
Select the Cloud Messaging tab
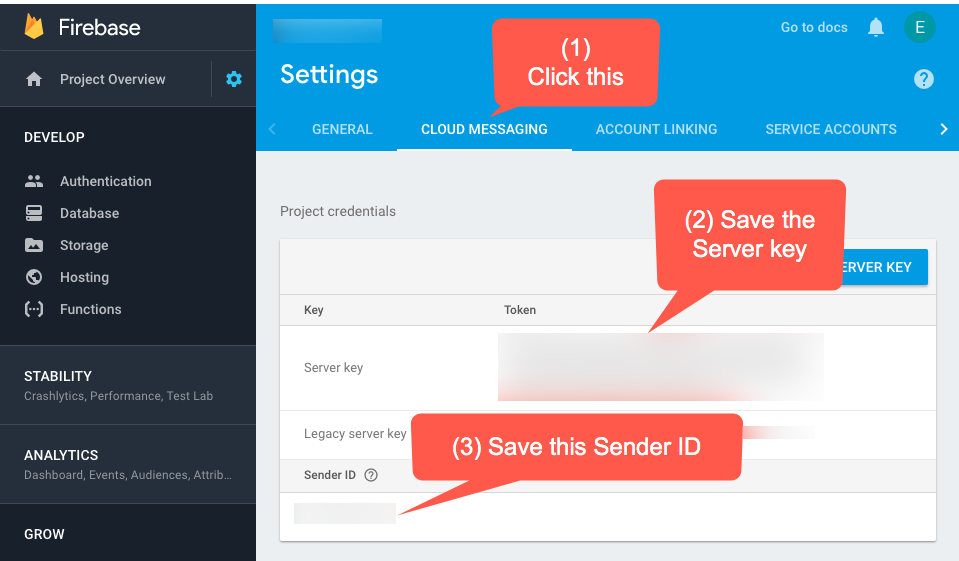[x=484, y=129]
